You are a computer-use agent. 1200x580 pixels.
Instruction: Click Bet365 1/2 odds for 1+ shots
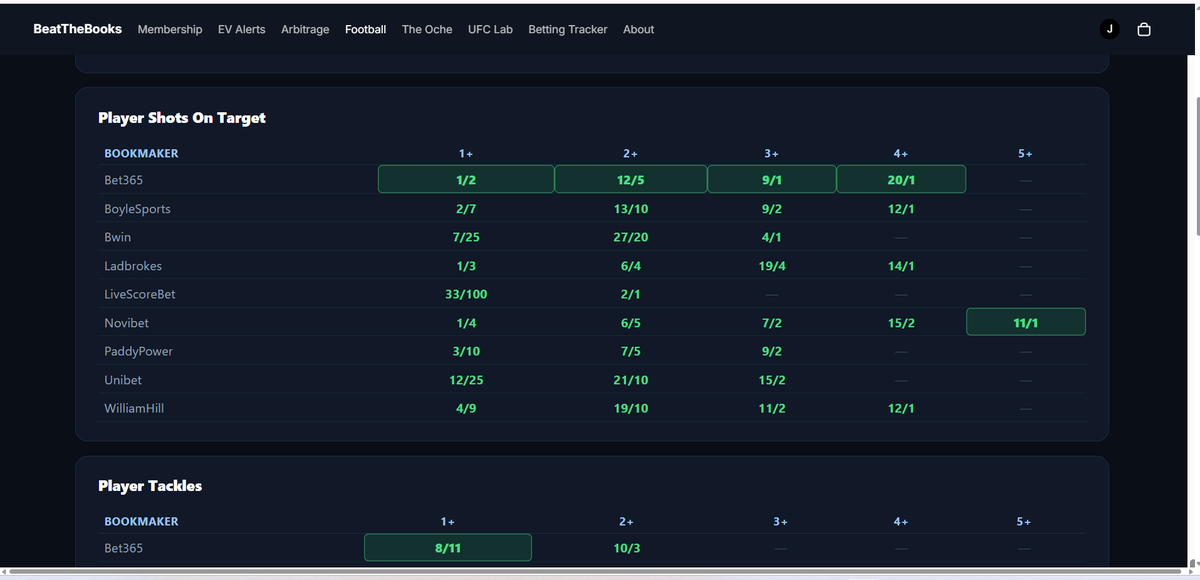coord(466,180)
